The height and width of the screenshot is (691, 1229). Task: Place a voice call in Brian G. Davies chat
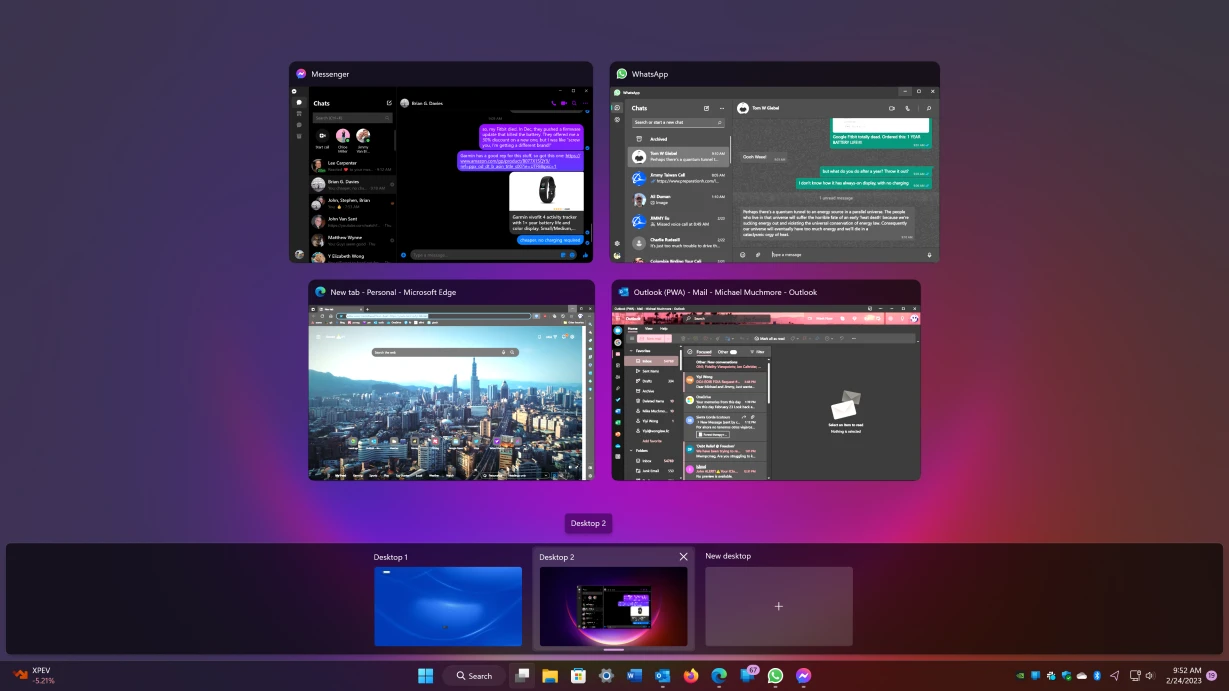click(555, 103)
